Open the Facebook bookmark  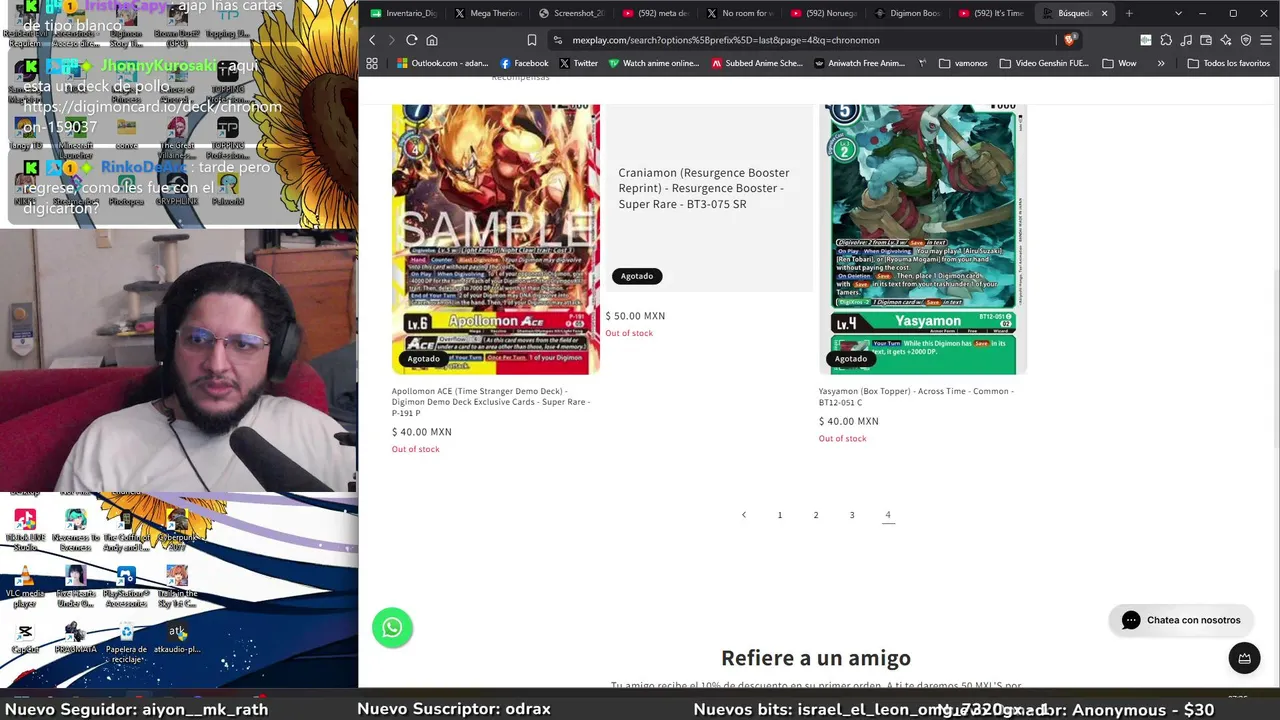(x=524, y=63)
